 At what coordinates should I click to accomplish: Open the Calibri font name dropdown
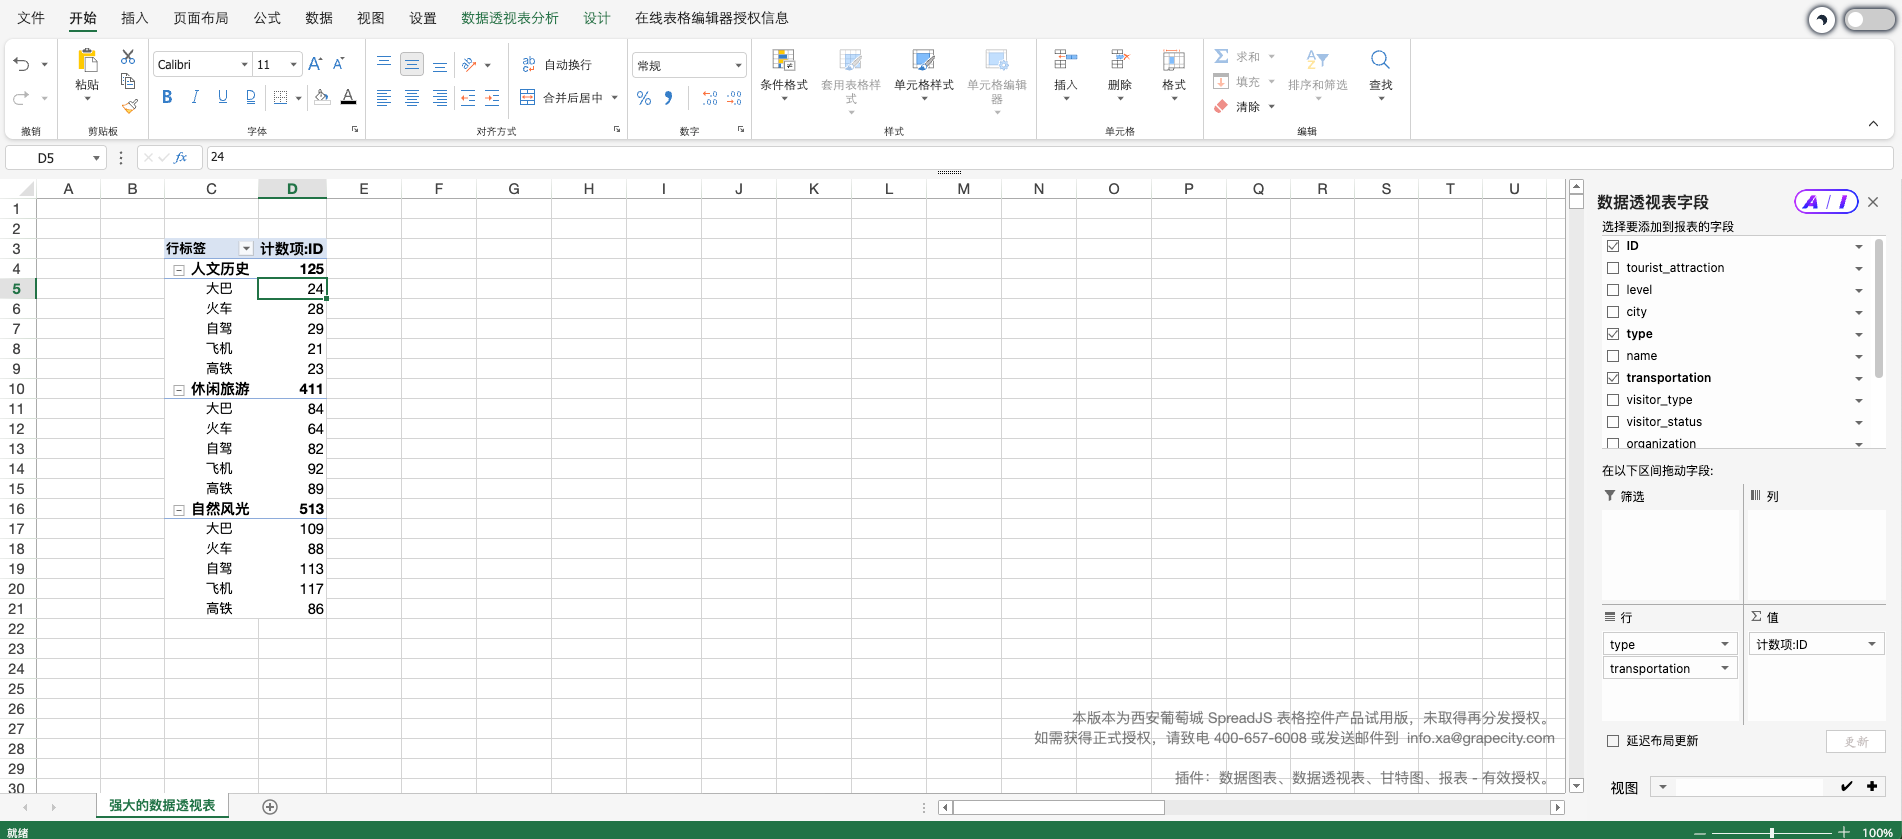point(244,65)
